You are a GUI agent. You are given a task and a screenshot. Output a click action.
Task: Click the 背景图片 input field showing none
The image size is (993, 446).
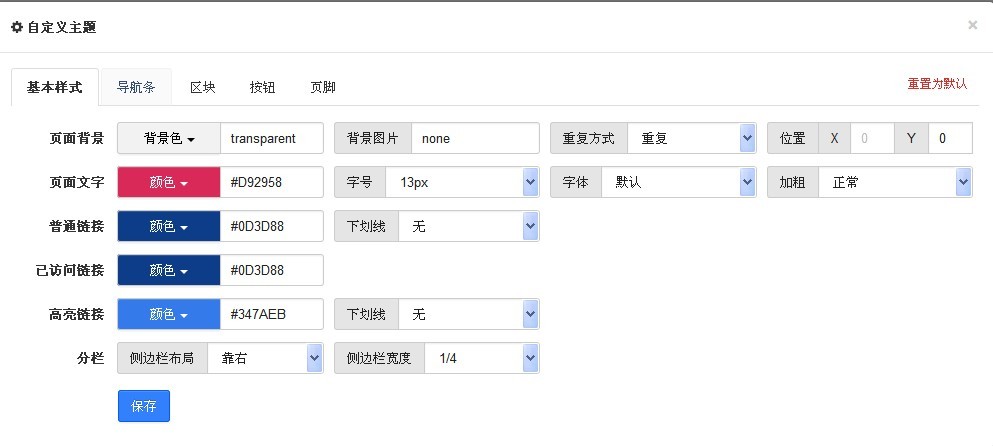point(475,138)
